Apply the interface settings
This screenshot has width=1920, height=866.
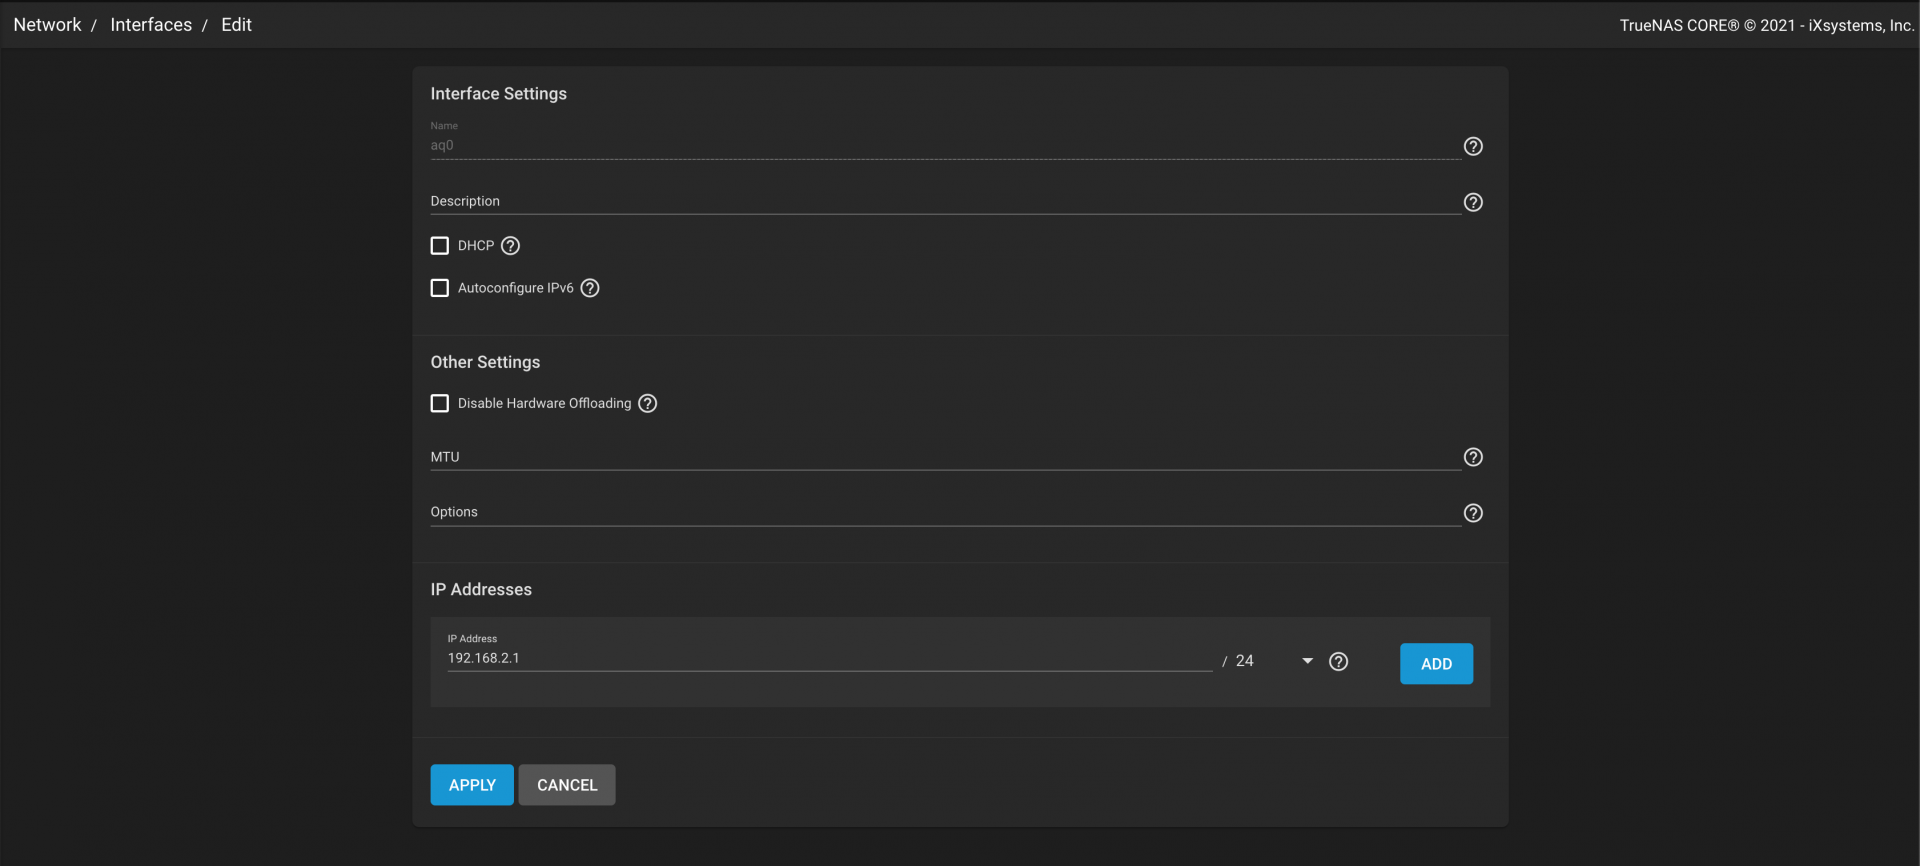(472, 785)
